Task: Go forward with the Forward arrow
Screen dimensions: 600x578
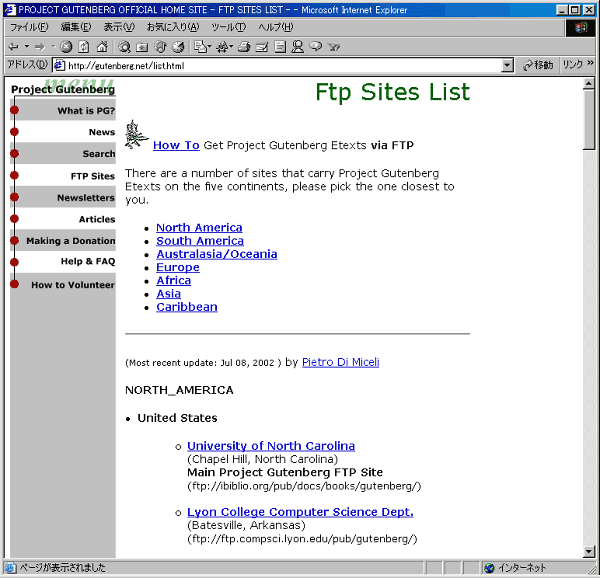Action: pyautogui.click(x=39, y=47)
